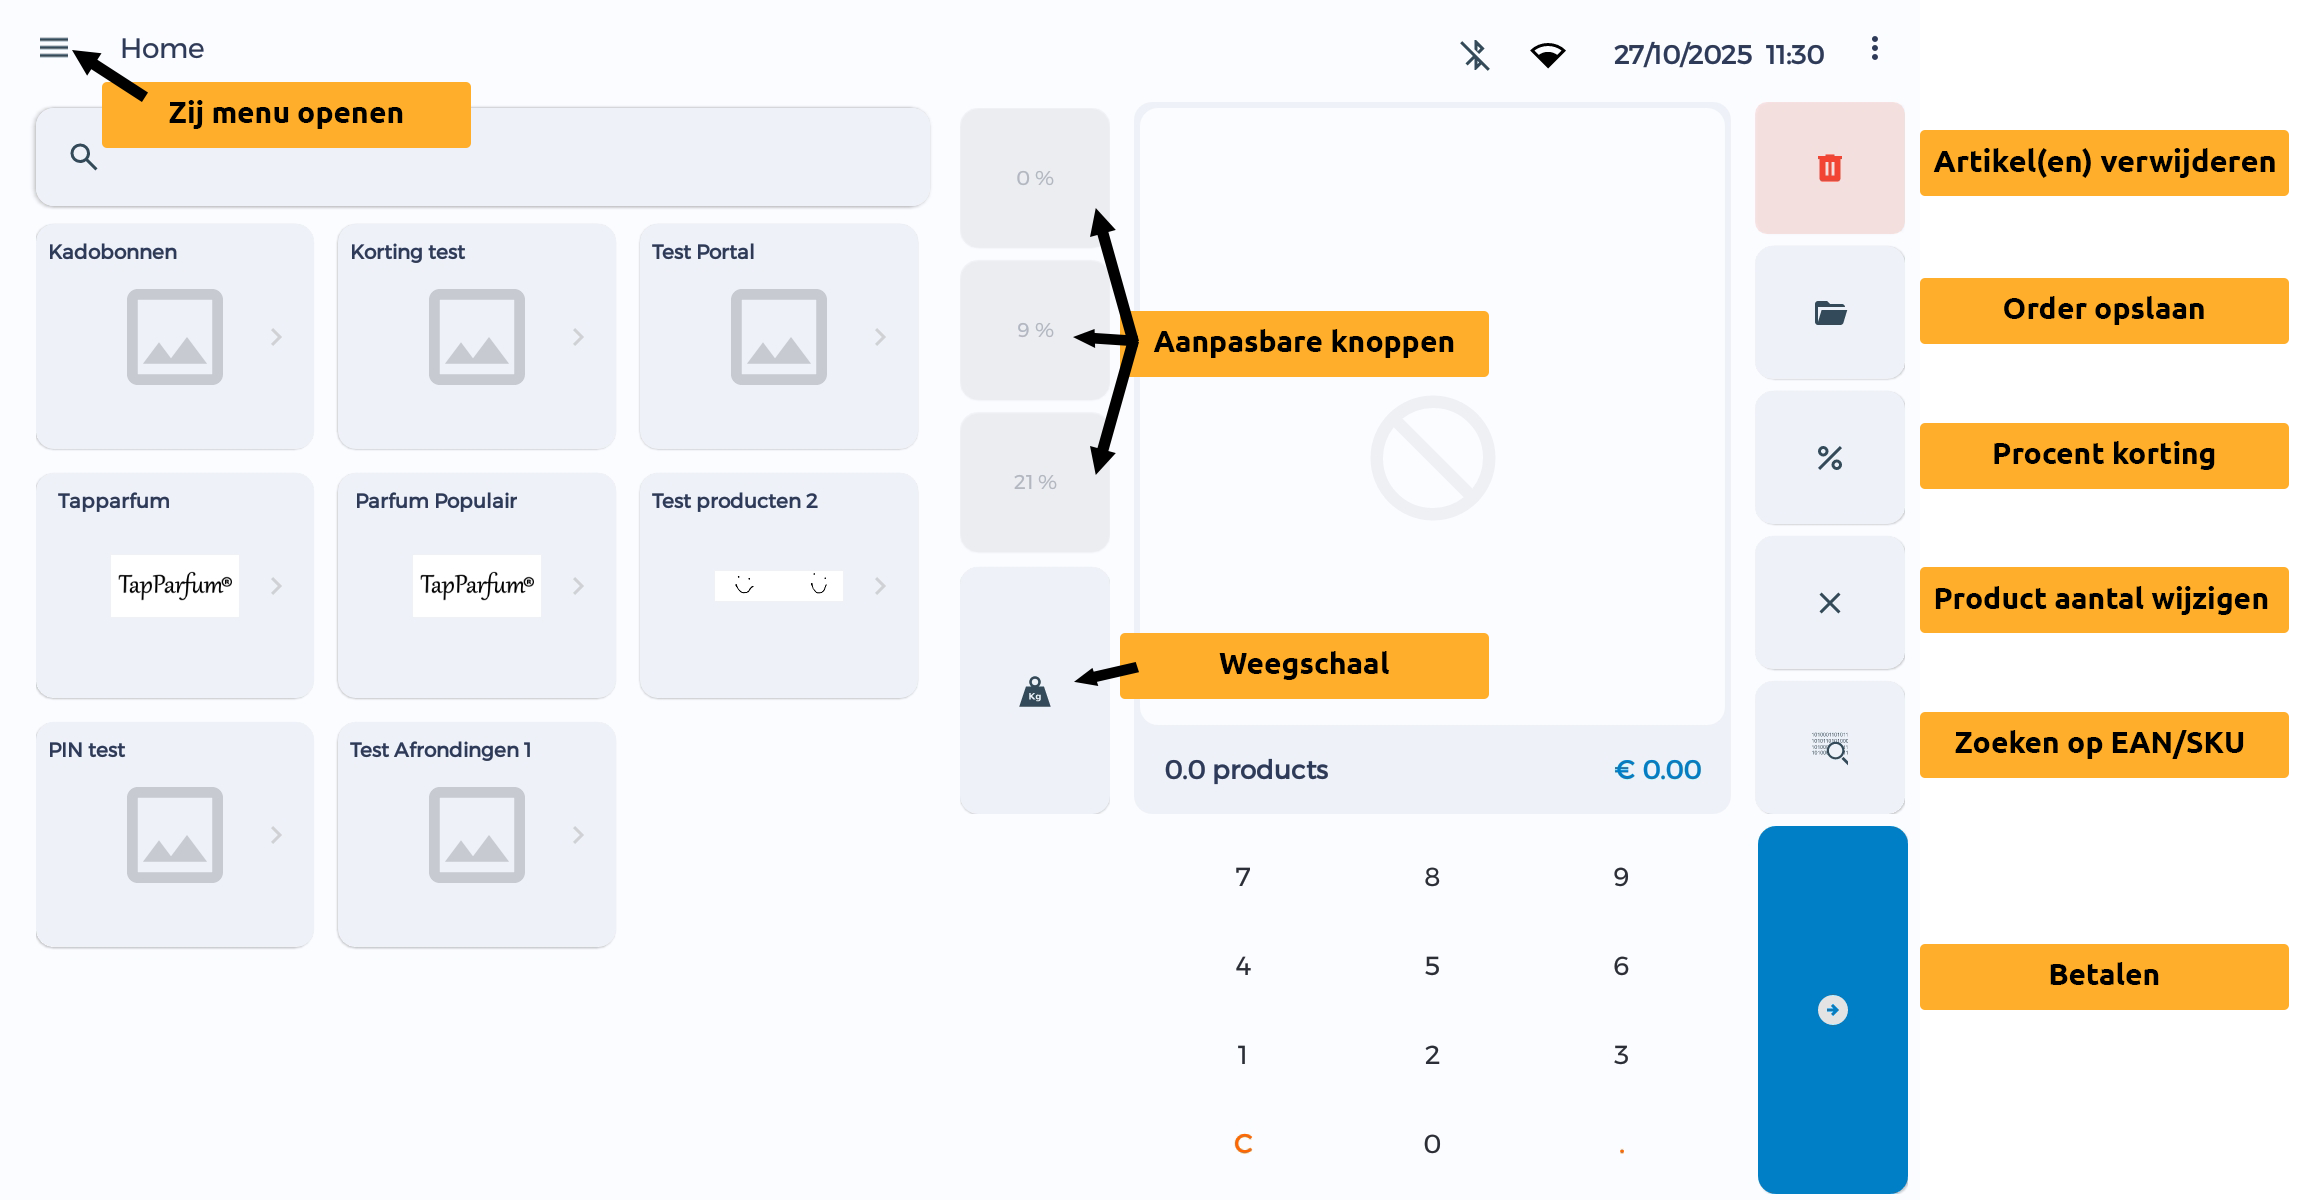
Task: Click the Bluetooth disabled status icon
Action: tap(1474, 55)
